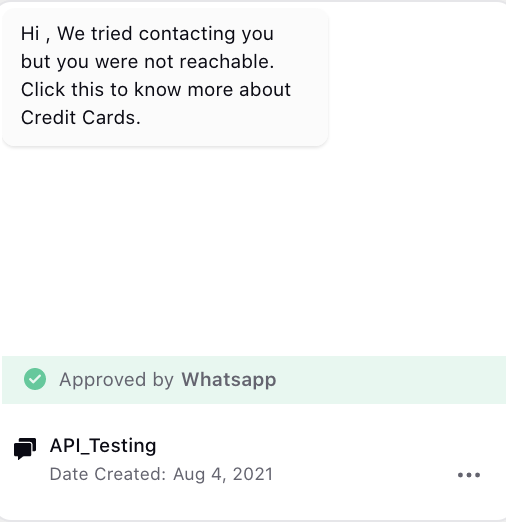This screenshot has height=522, width=506.
Task: Click the word reachable in the message
Action: (227, 61)
